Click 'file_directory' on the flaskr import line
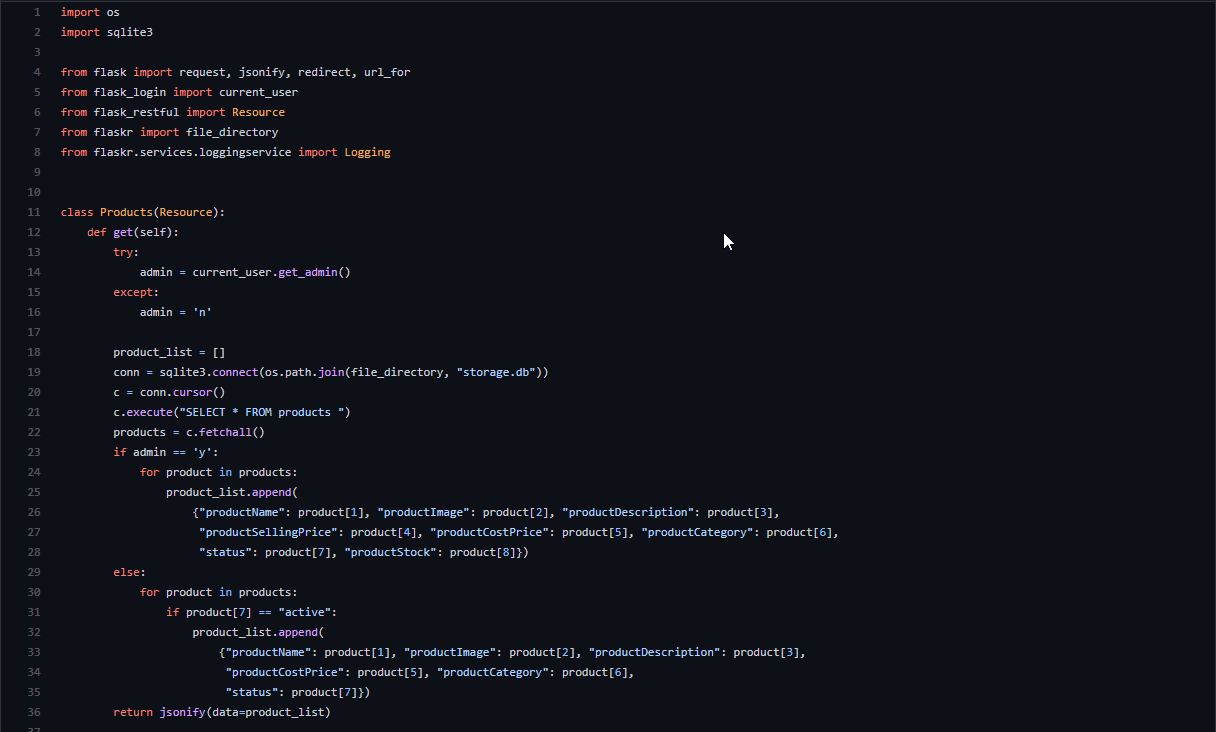 click(232, 132)
